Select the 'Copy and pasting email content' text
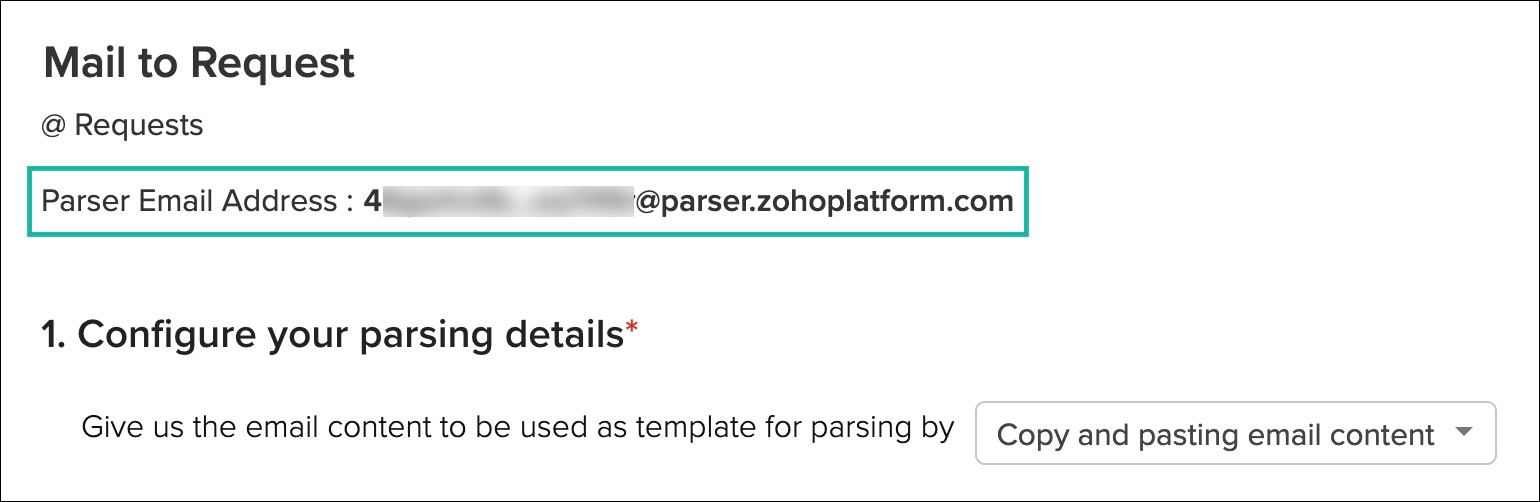Viewport: 1540px width, 502px height. tap(1215, 435)
